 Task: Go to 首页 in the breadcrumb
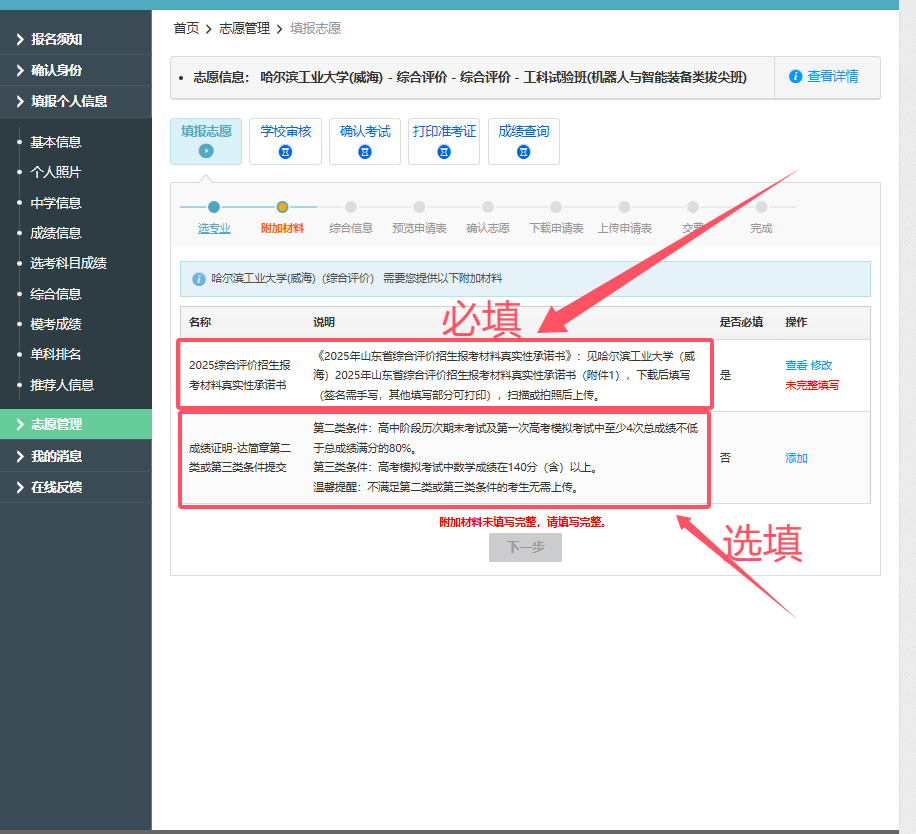click(186, 28)
